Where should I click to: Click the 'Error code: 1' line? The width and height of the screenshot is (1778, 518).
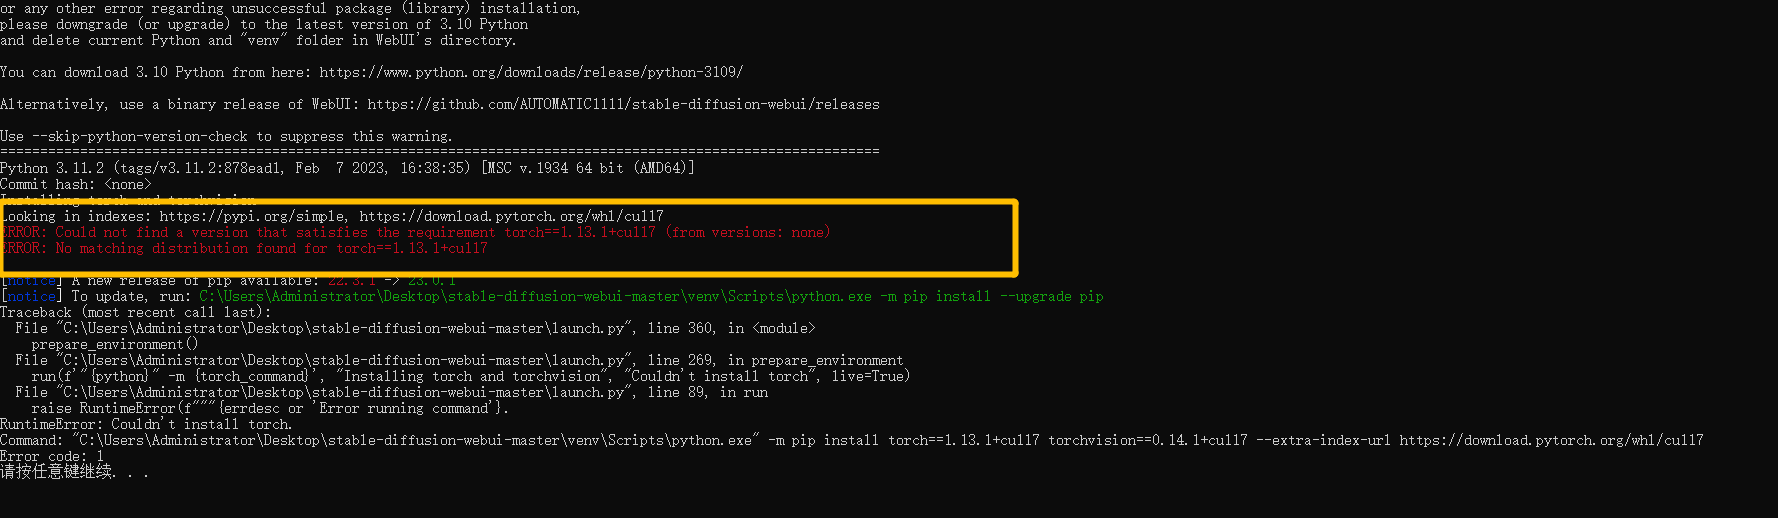point(52,456)
